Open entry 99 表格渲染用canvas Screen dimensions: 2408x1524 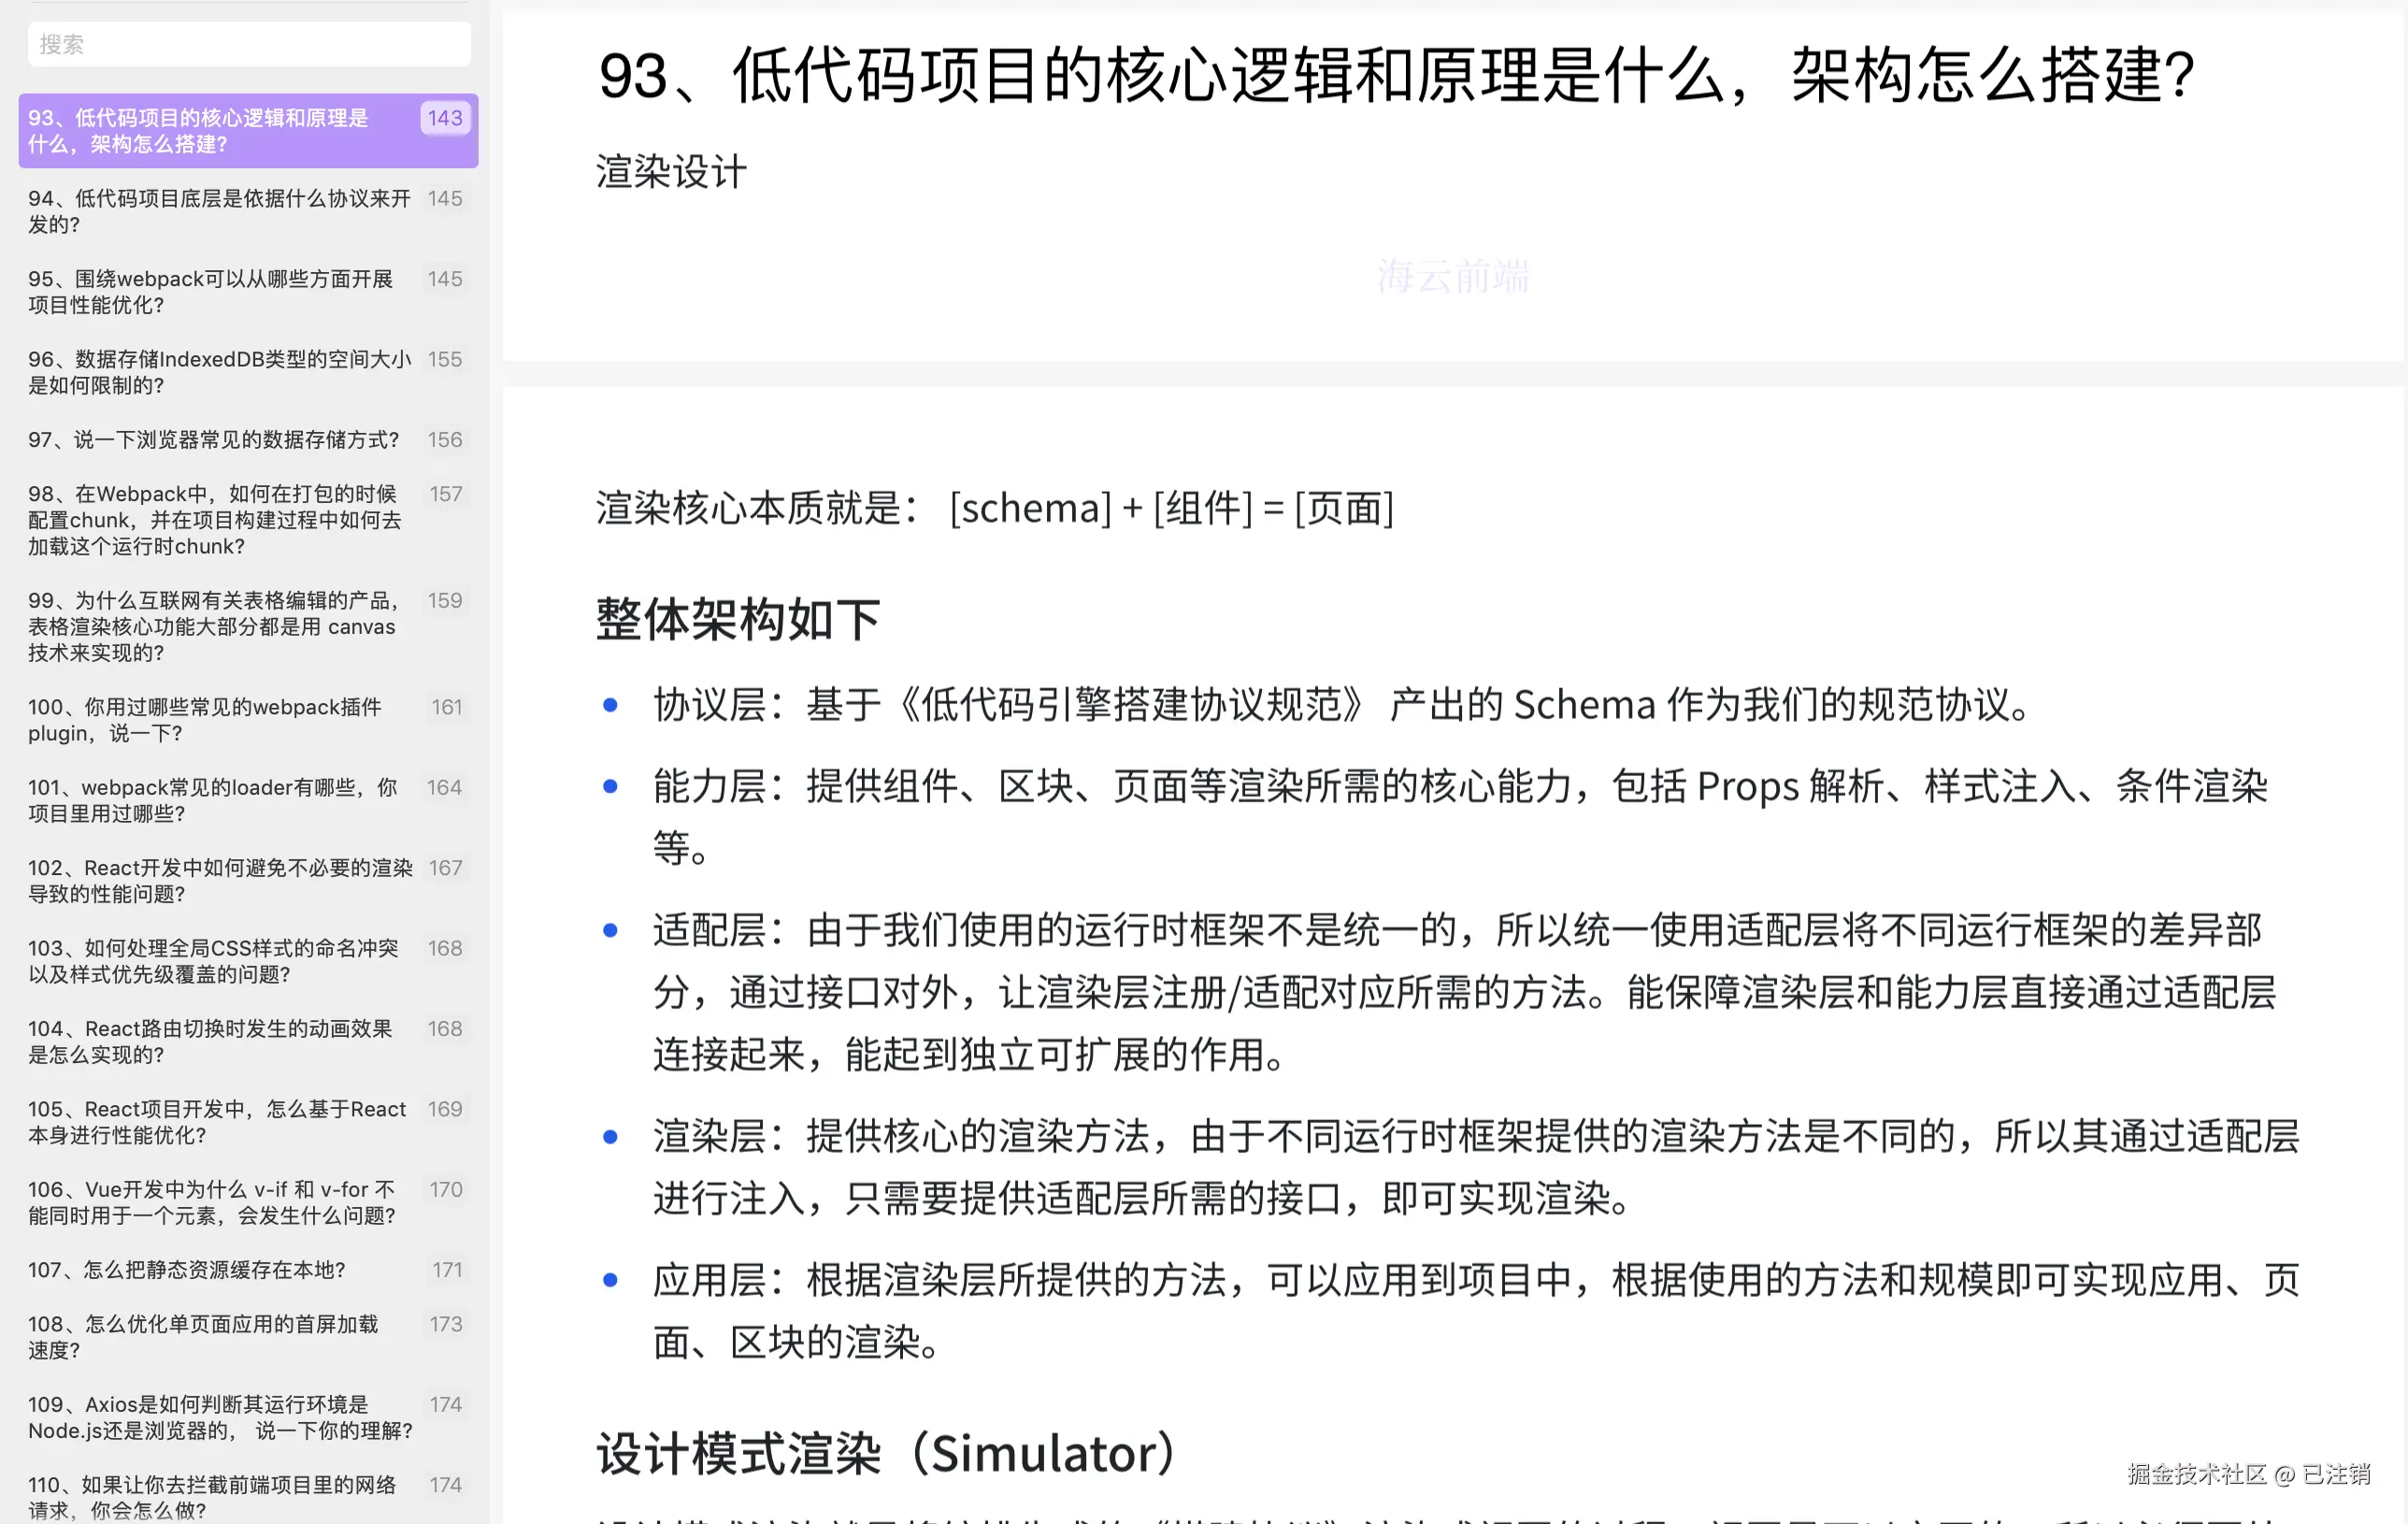[x=214, y=626]
